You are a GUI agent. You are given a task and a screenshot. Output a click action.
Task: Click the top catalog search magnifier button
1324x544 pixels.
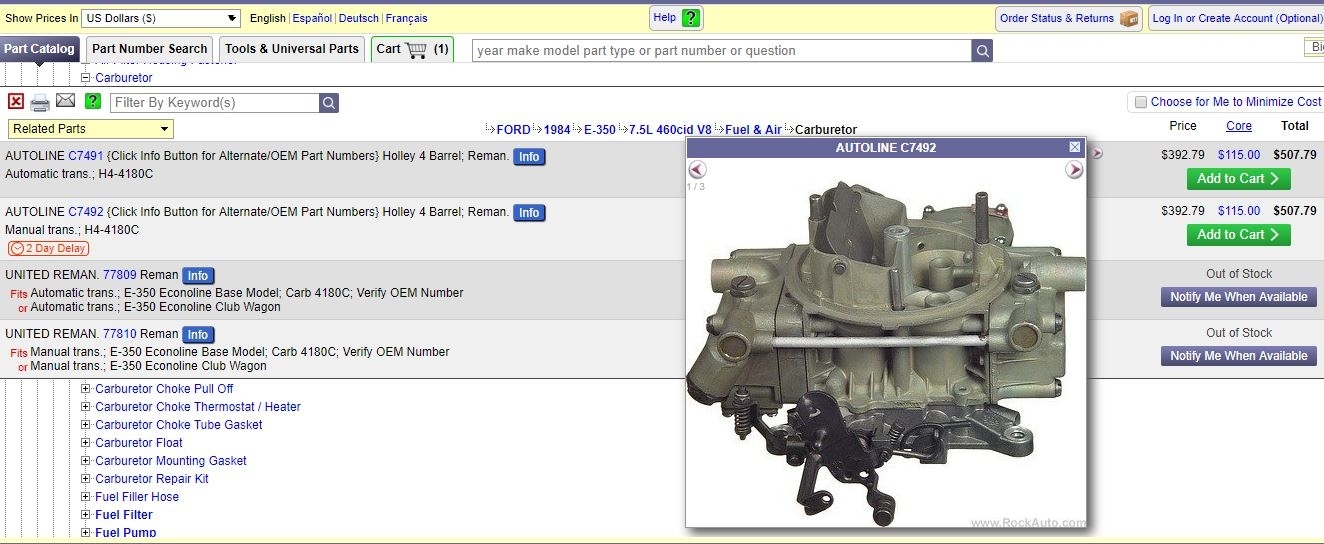(x=982, y=51)
